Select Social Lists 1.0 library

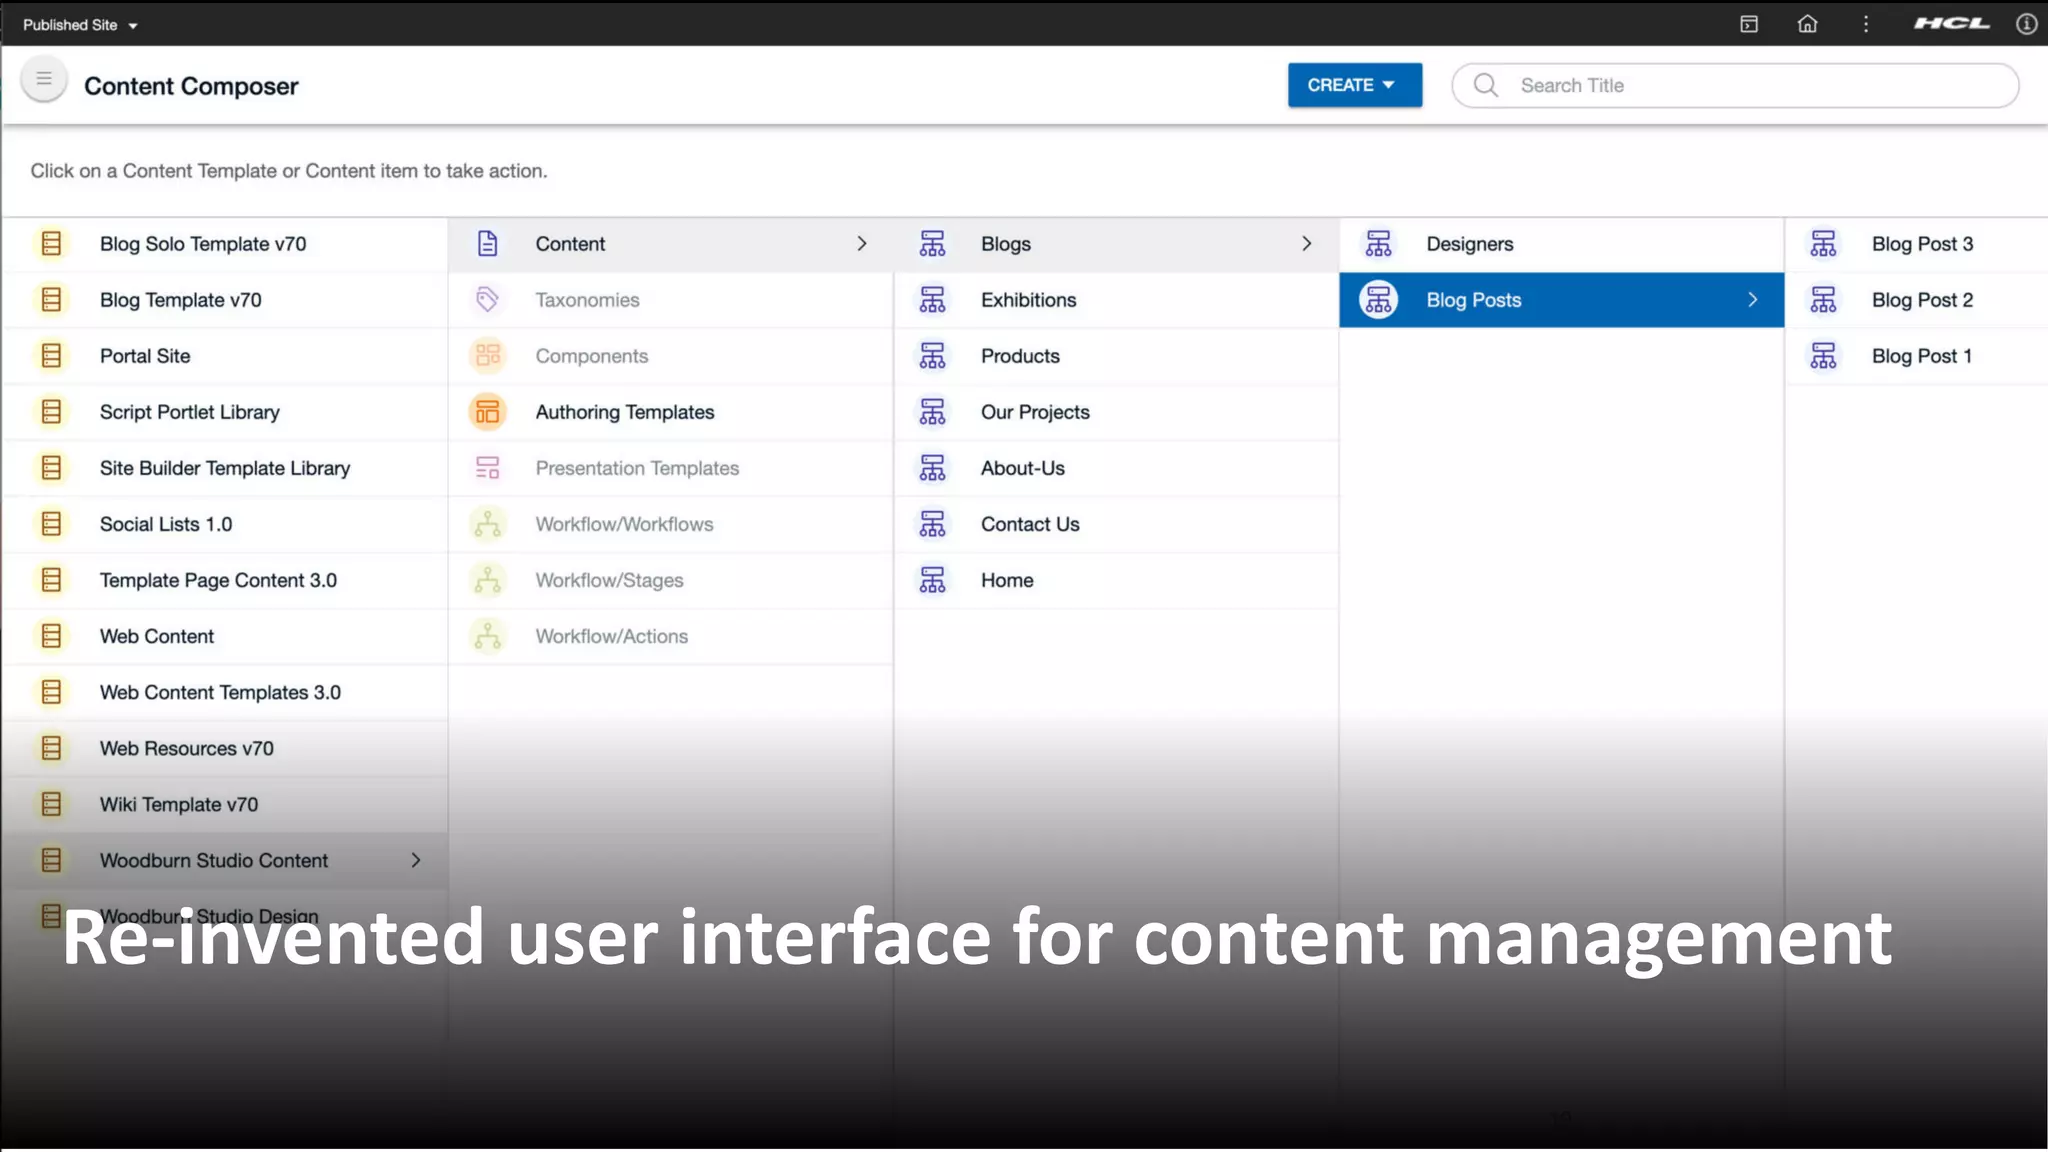tap(225, 524)
